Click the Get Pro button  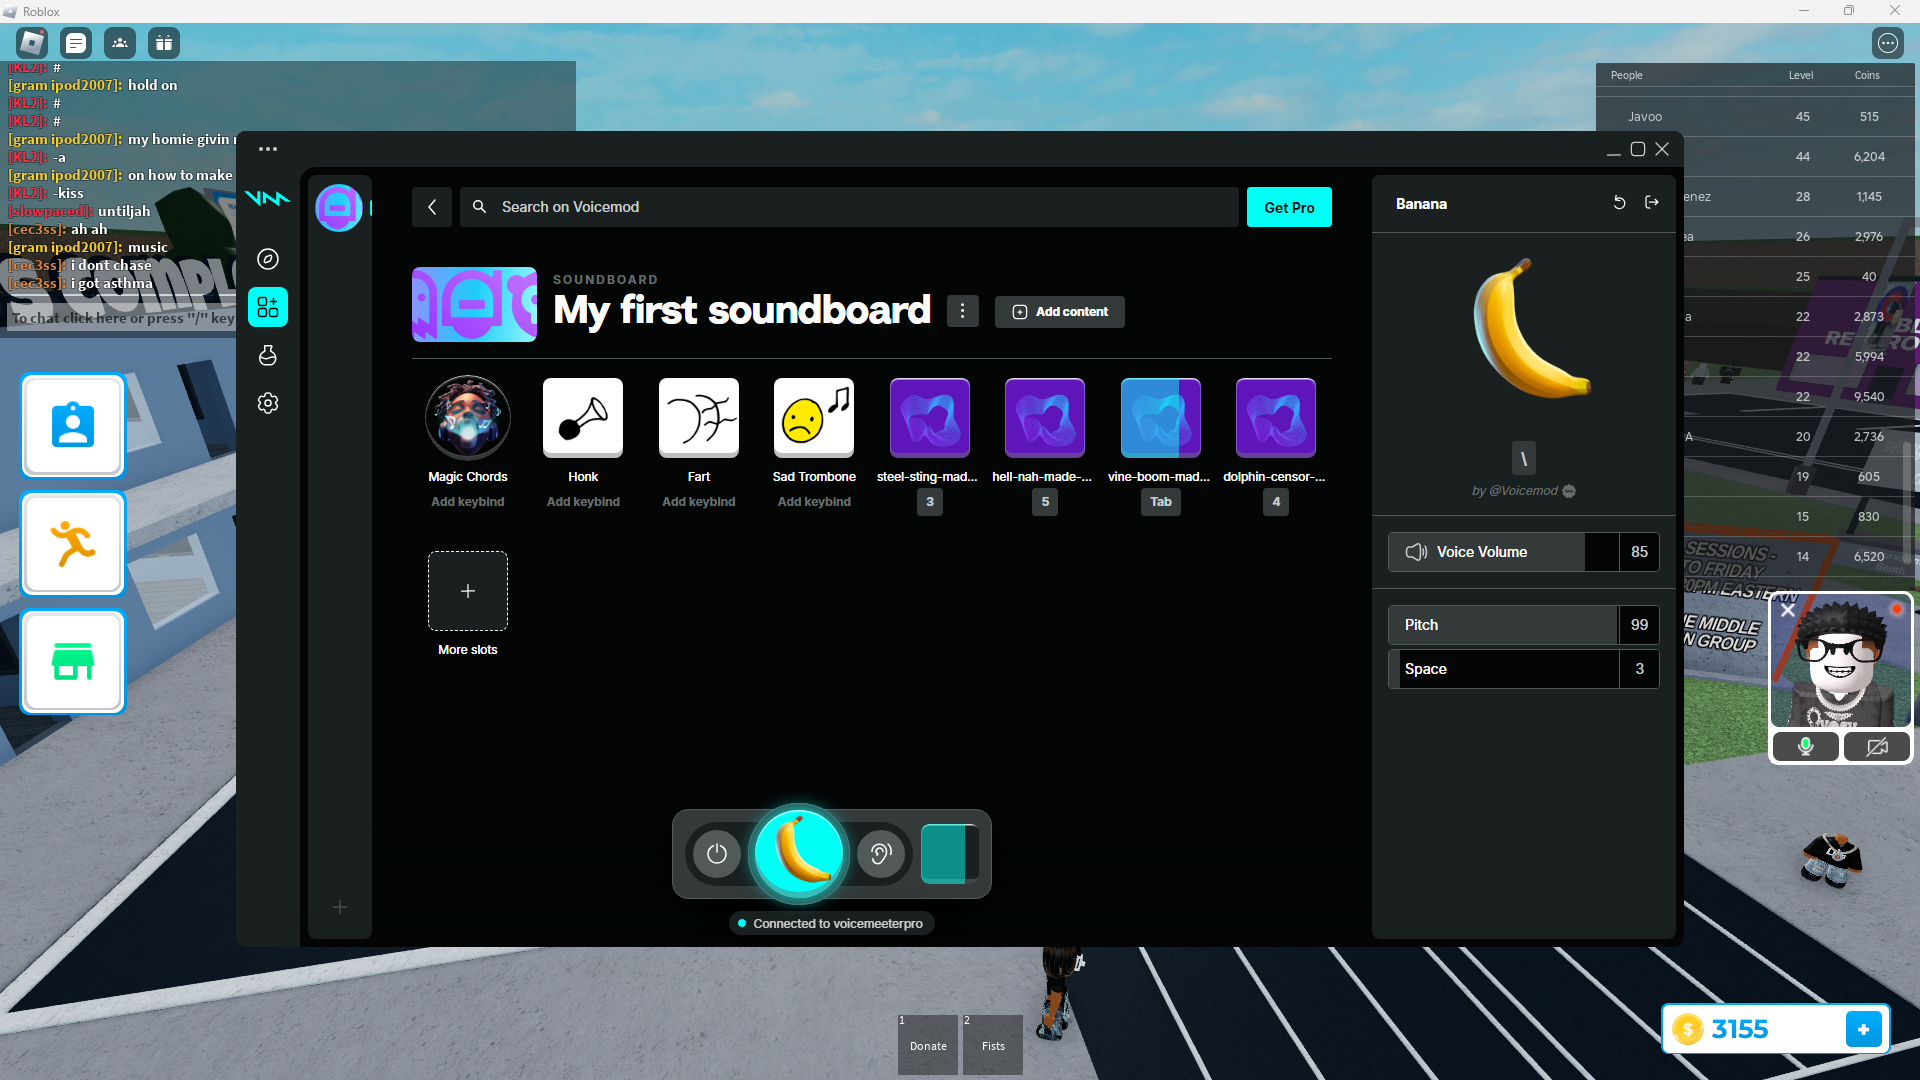pos(1289,207)
